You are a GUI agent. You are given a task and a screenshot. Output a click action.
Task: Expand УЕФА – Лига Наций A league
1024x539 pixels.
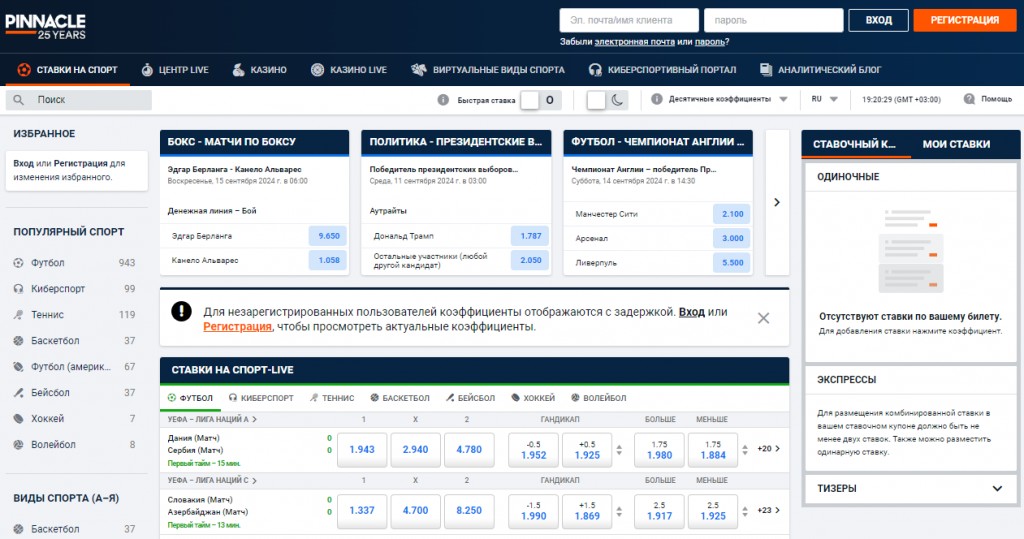pos(212,419)
